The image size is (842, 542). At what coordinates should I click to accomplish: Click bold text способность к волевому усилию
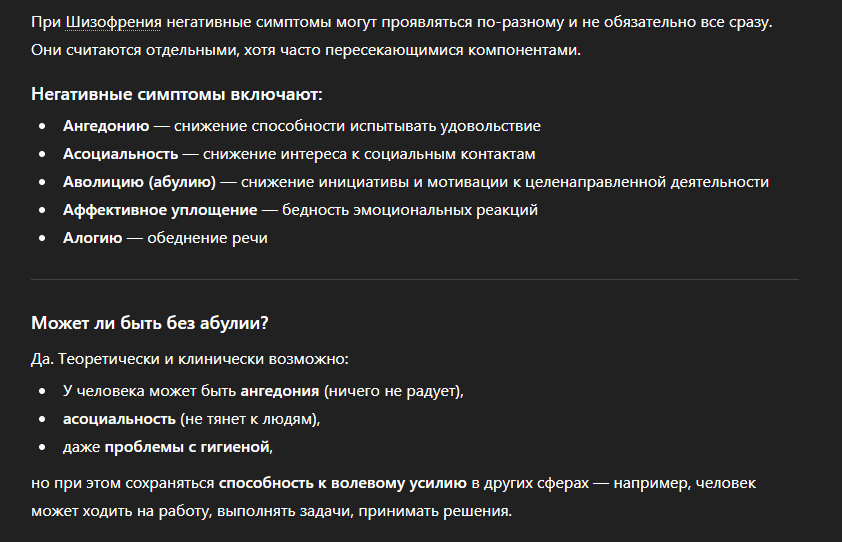(343, 483)
